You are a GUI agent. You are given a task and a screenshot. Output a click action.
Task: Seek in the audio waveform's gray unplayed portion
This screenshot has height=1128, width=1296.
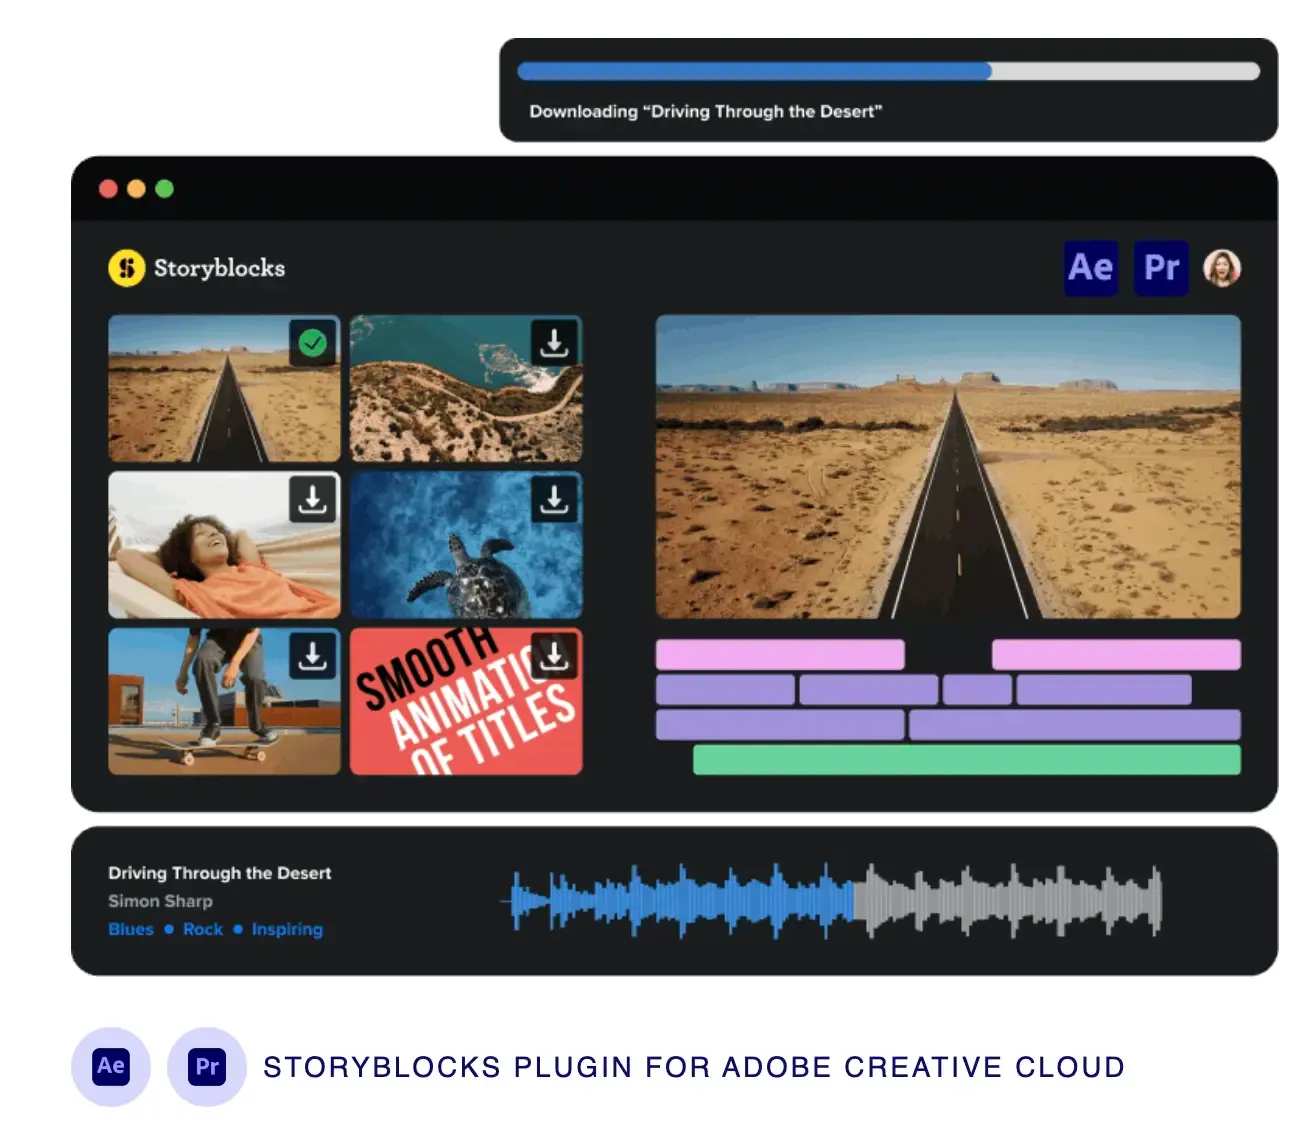coord(1008,900)
